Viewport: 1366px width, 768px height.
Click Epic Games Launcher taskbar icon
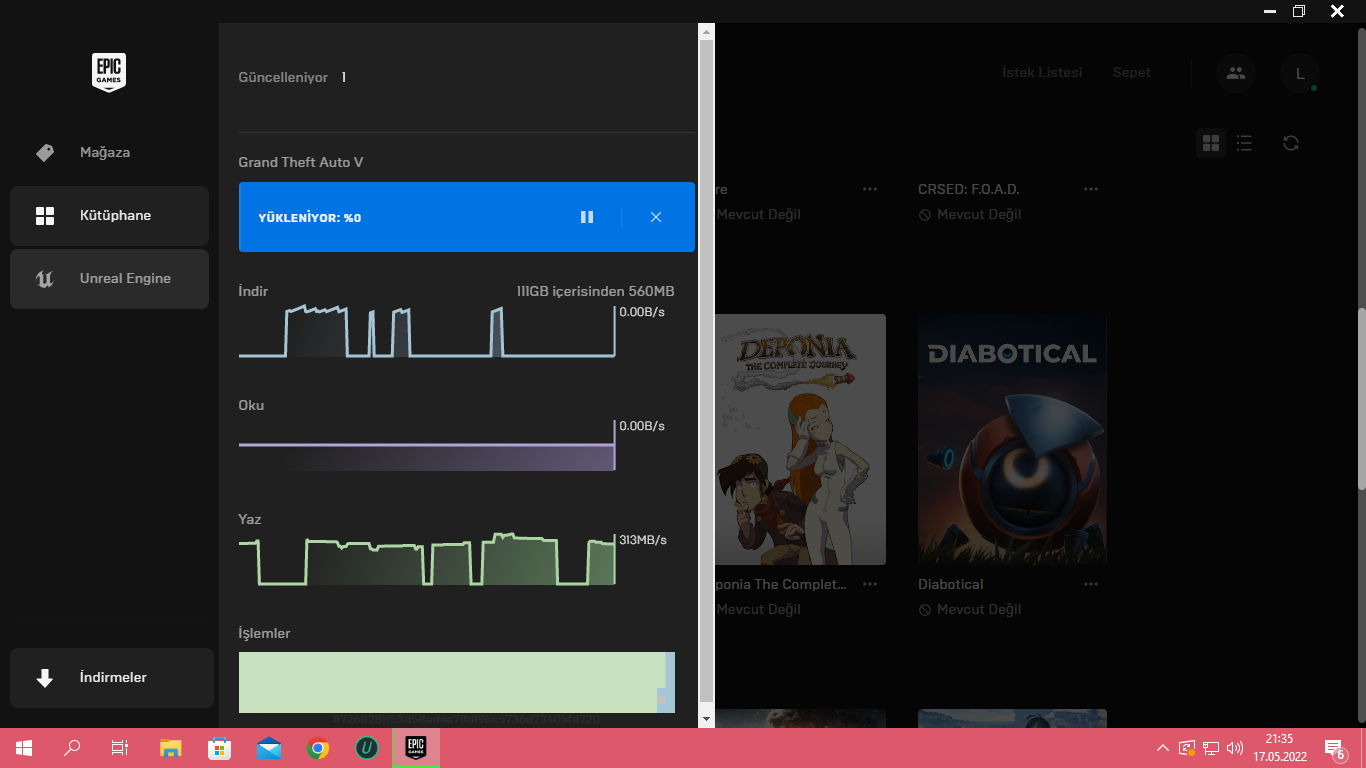tap(416, 748)
